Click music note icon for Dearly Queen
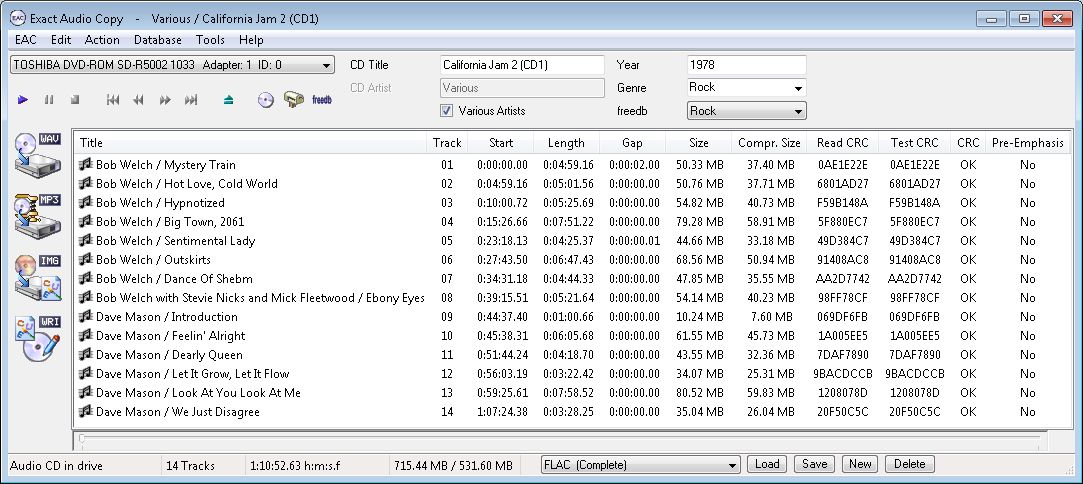The width and height of the screenshot is (1083, 484). [x=86, y=355]
